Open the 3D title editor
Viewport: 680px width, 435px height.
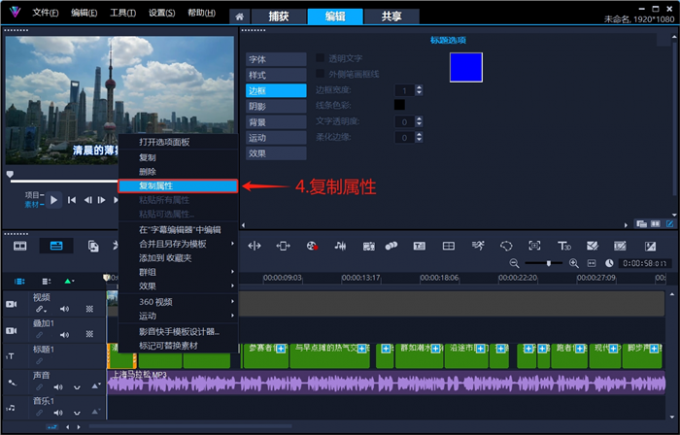pos(564,246)
